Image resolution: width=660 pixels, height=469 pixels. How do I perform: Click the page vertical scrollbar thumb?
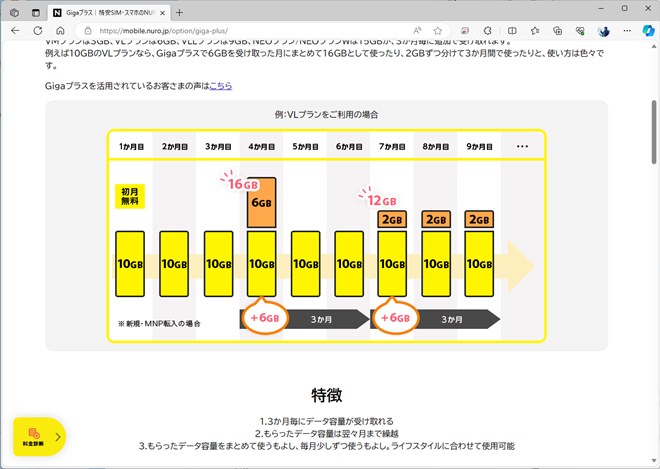point(654,132)
